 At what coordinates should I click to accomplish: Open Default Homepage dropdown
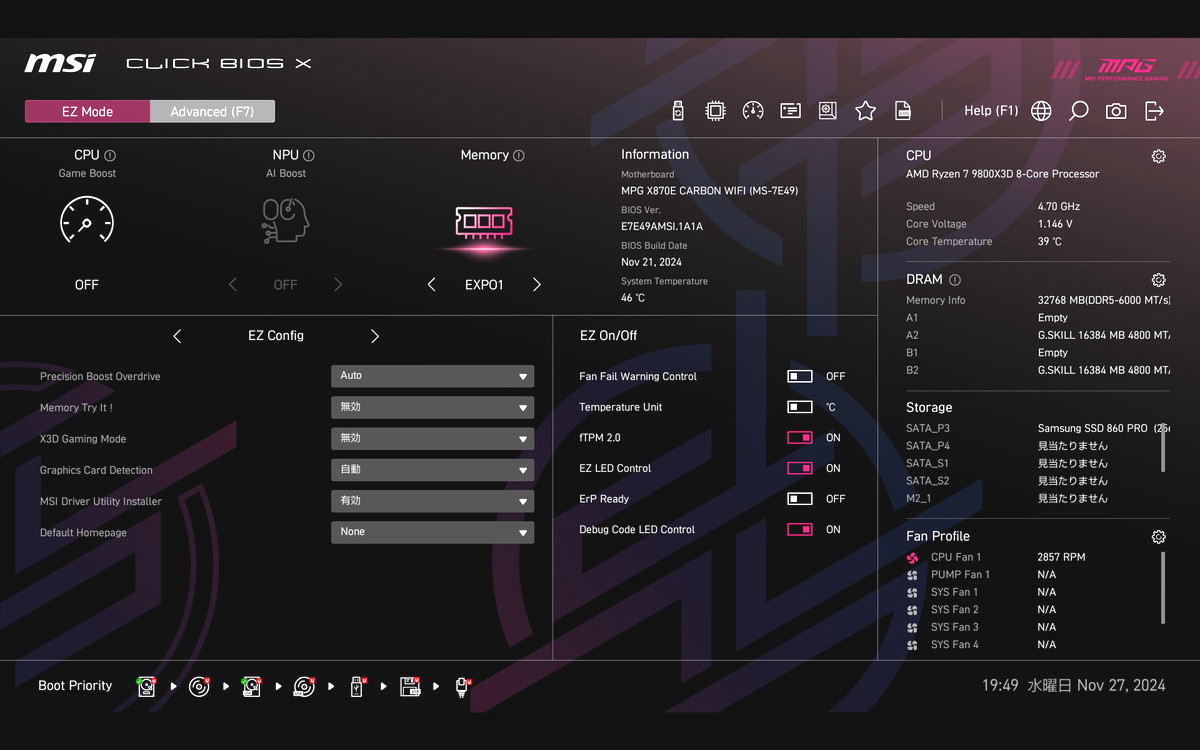point(432,532)
